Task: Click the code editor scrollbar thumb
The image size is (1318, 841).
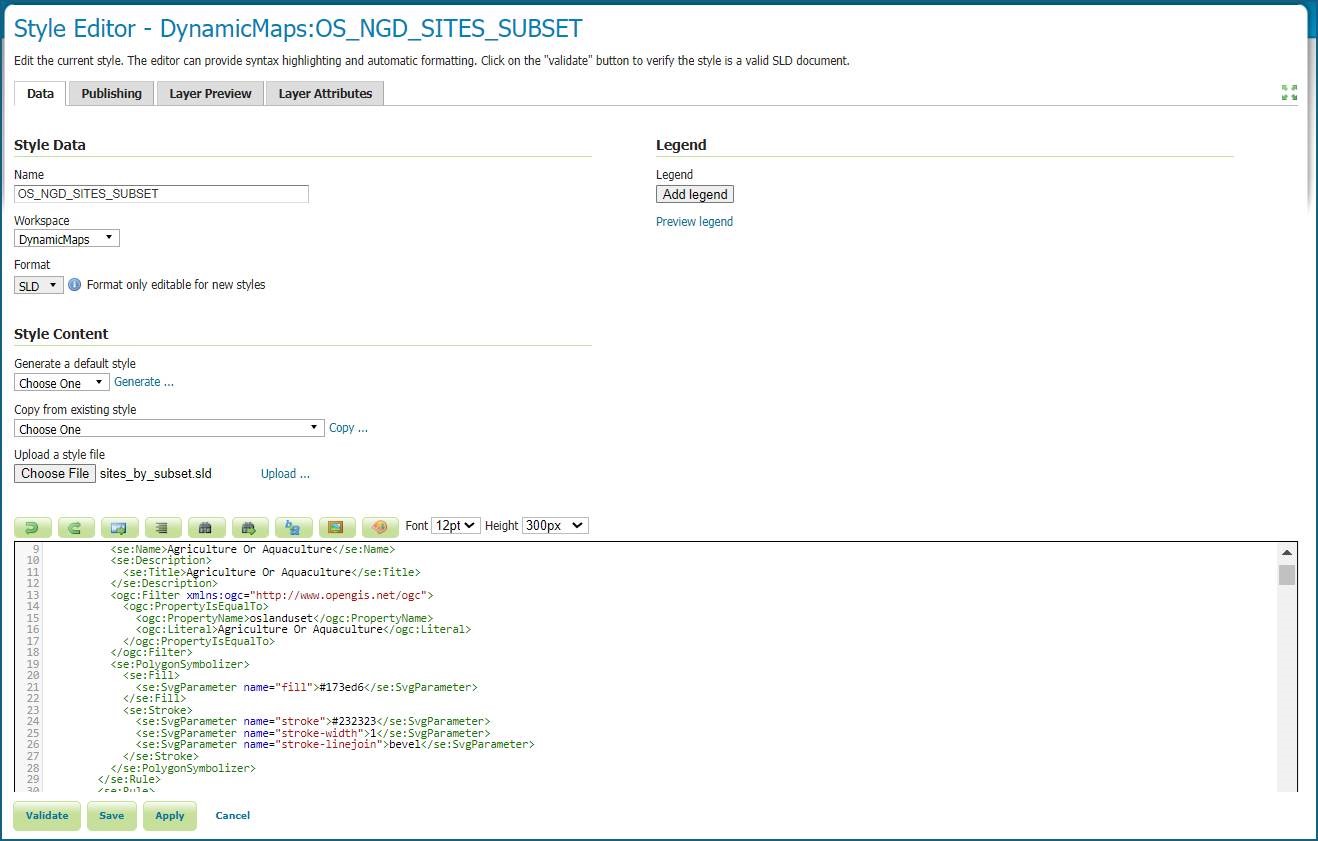Action: click(x=1287, y=574)
